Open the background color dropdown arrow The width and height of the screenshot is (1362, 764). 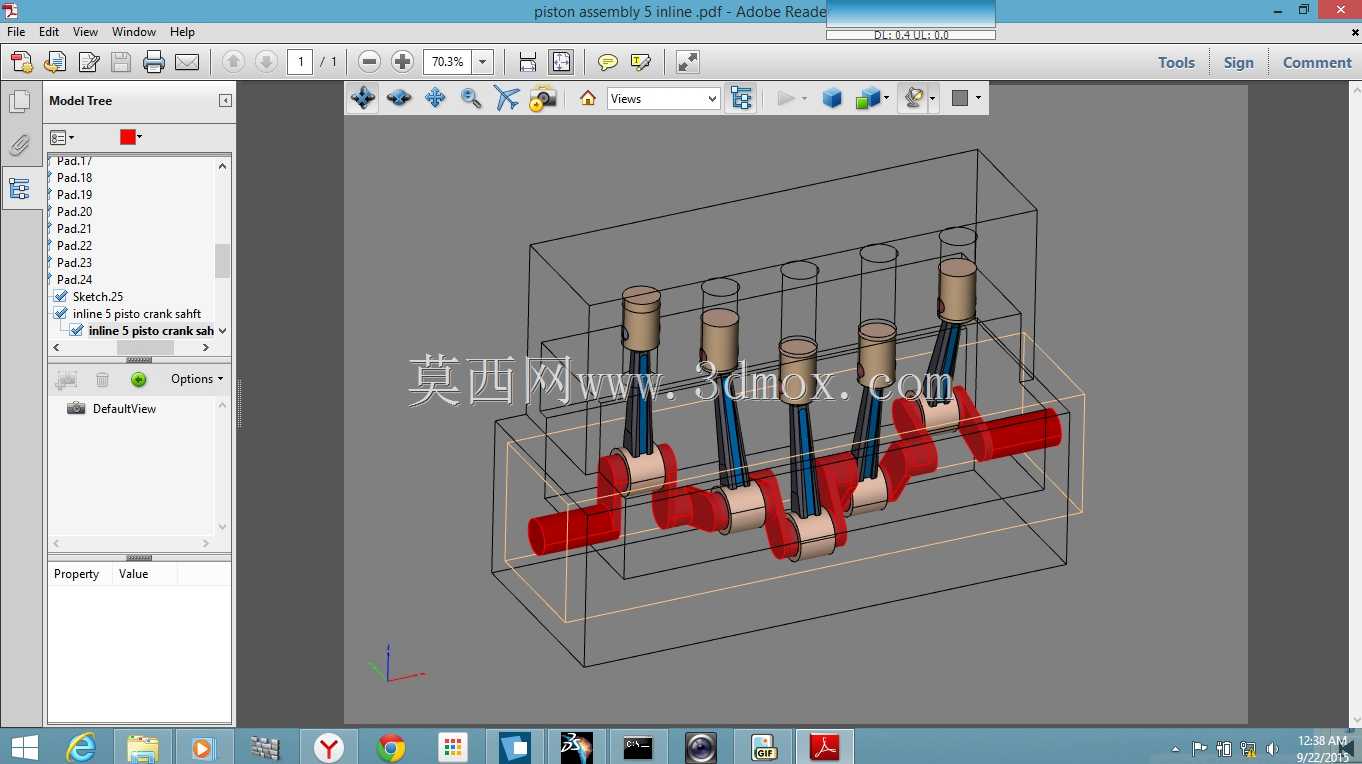point(978,98)
